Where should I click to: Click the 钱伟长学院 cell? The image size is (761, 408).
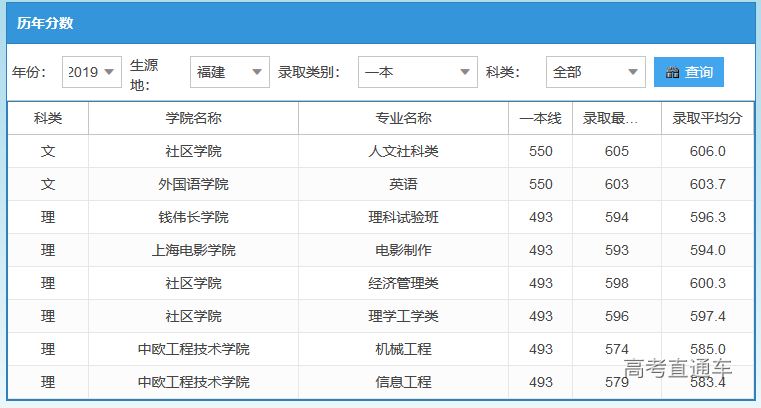click(x=193, y=217)
